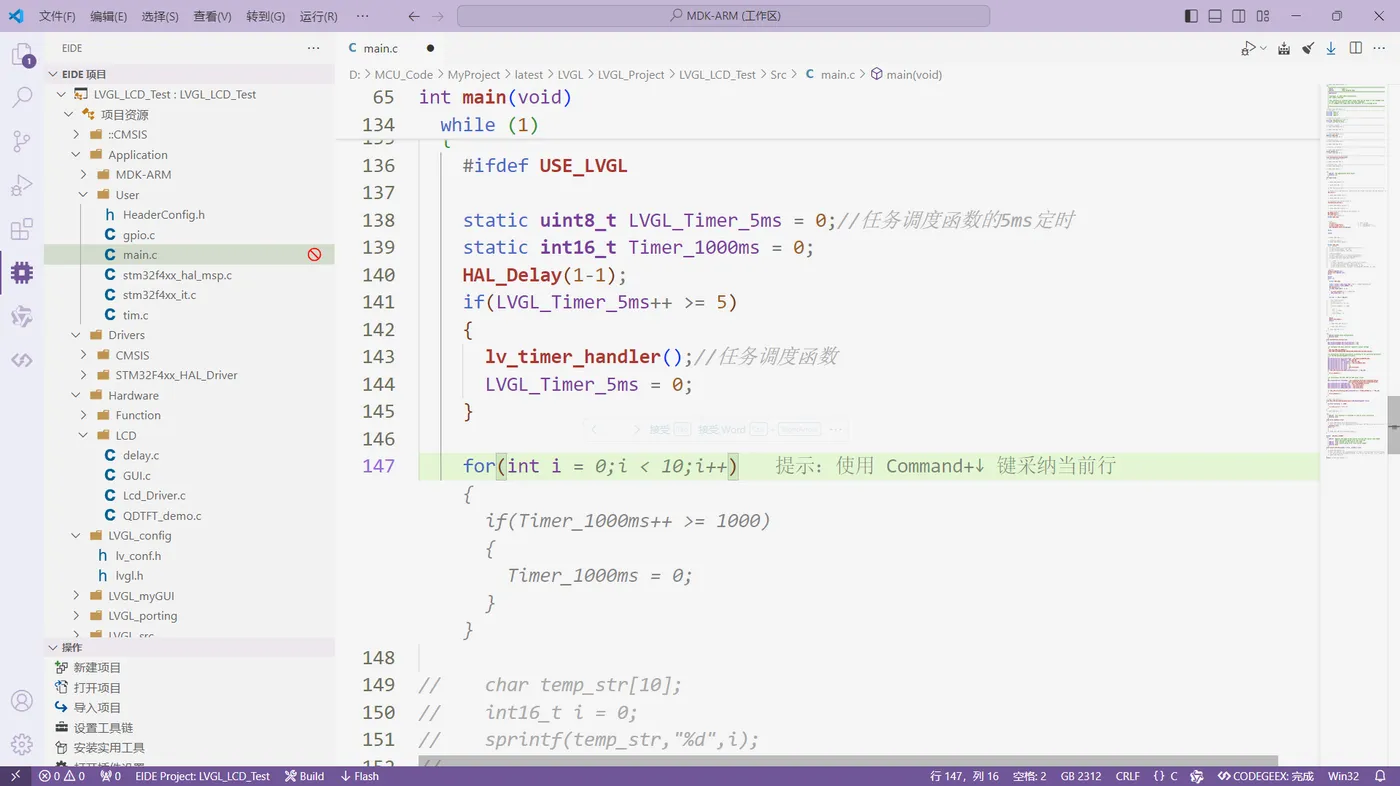Split the editor to the right
This screenshot has width=1400, height=786.
[x=1356, y=48]
